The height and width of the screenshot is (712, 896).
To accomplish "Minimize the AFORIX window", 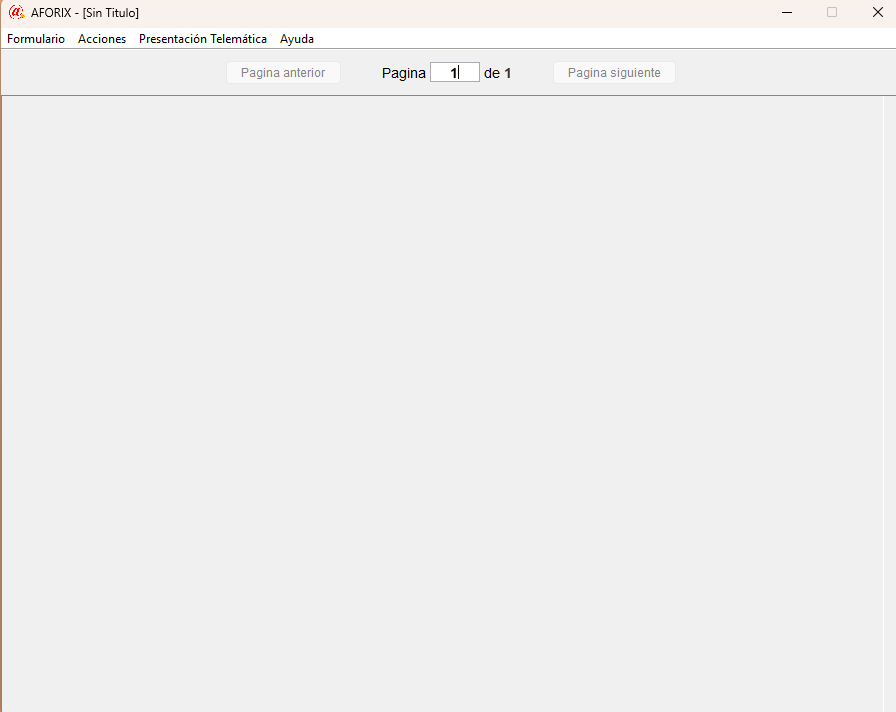I will tap(788, 12).
